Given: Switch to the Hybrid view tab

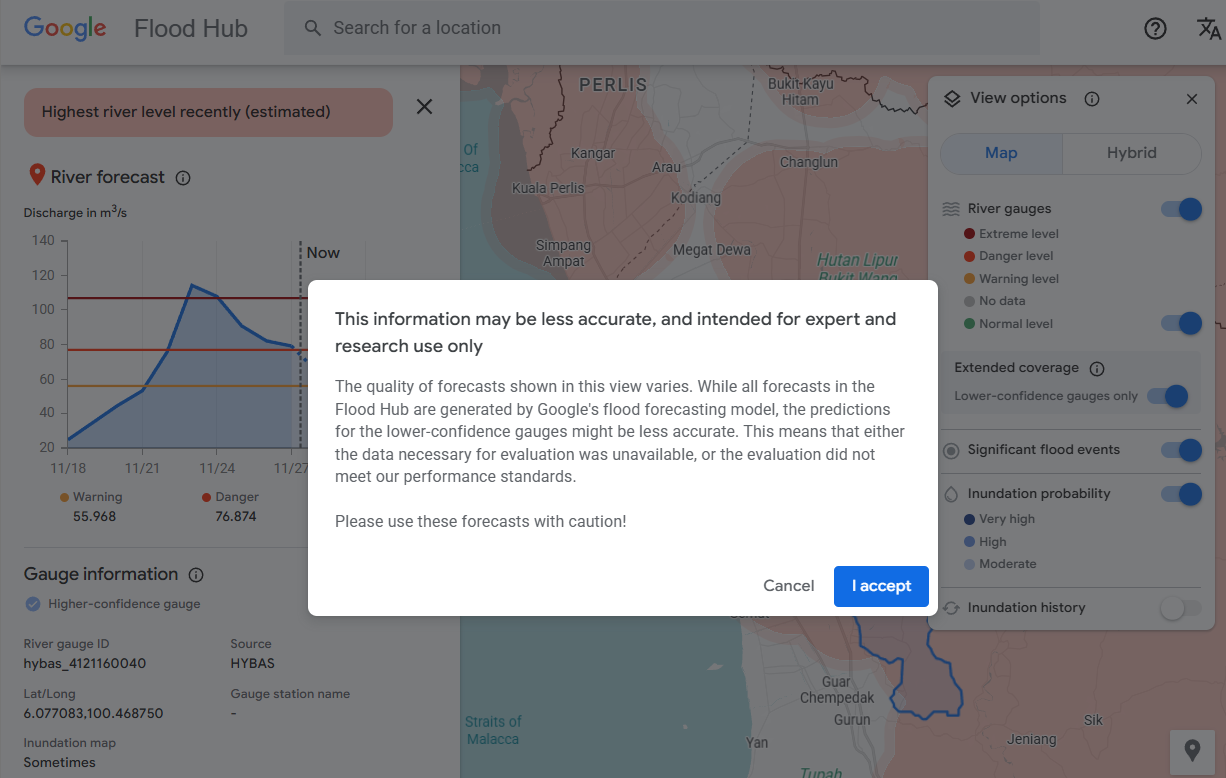Looking at the screenshot, I should [x=1131, y=153].
